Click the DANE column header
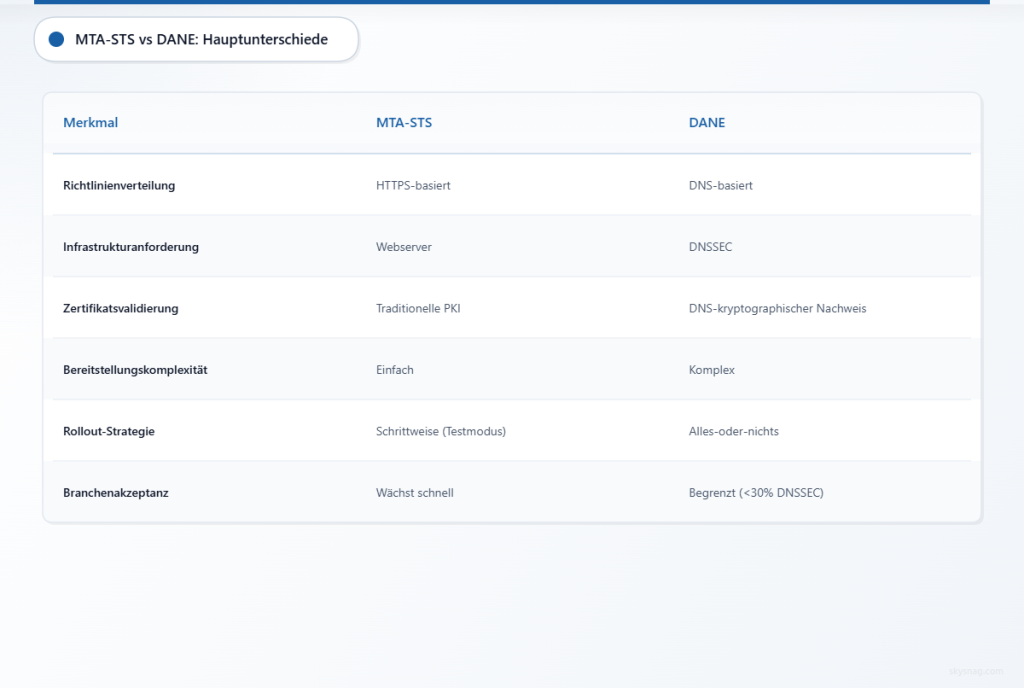Screen dimensions: 1024x688 [x=706, y=122]
